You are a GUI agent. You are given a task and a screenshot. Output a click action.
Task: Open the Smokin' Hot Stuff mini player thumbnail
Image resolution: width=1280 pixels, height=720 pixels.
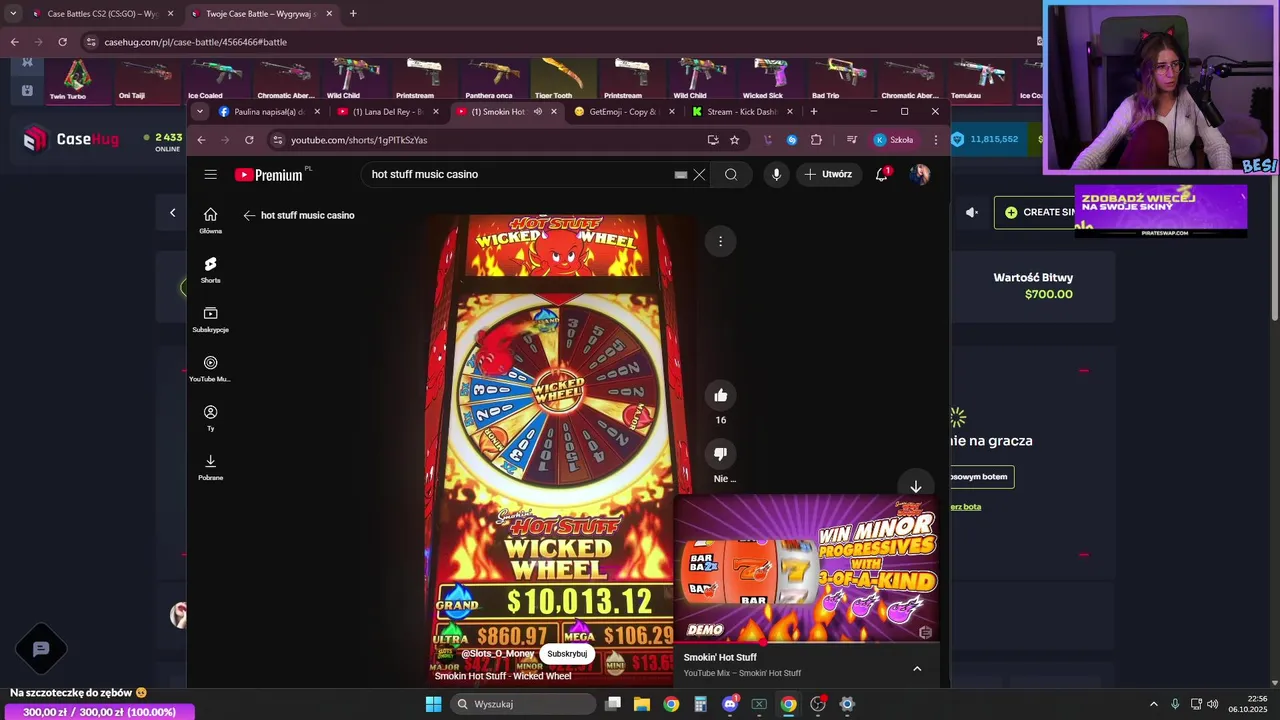[807, 568]
